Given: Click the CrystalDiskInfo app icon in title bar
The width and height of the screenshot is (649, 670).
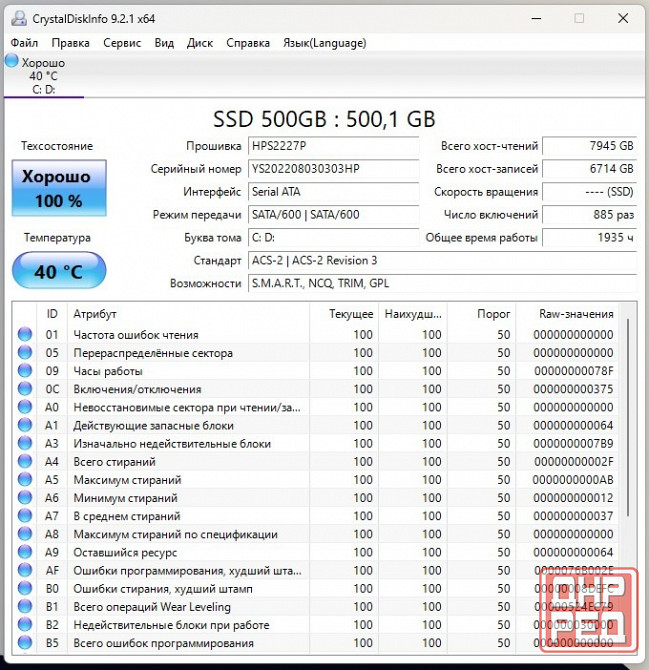Looking at the screenshot, I should pos(19,19).
